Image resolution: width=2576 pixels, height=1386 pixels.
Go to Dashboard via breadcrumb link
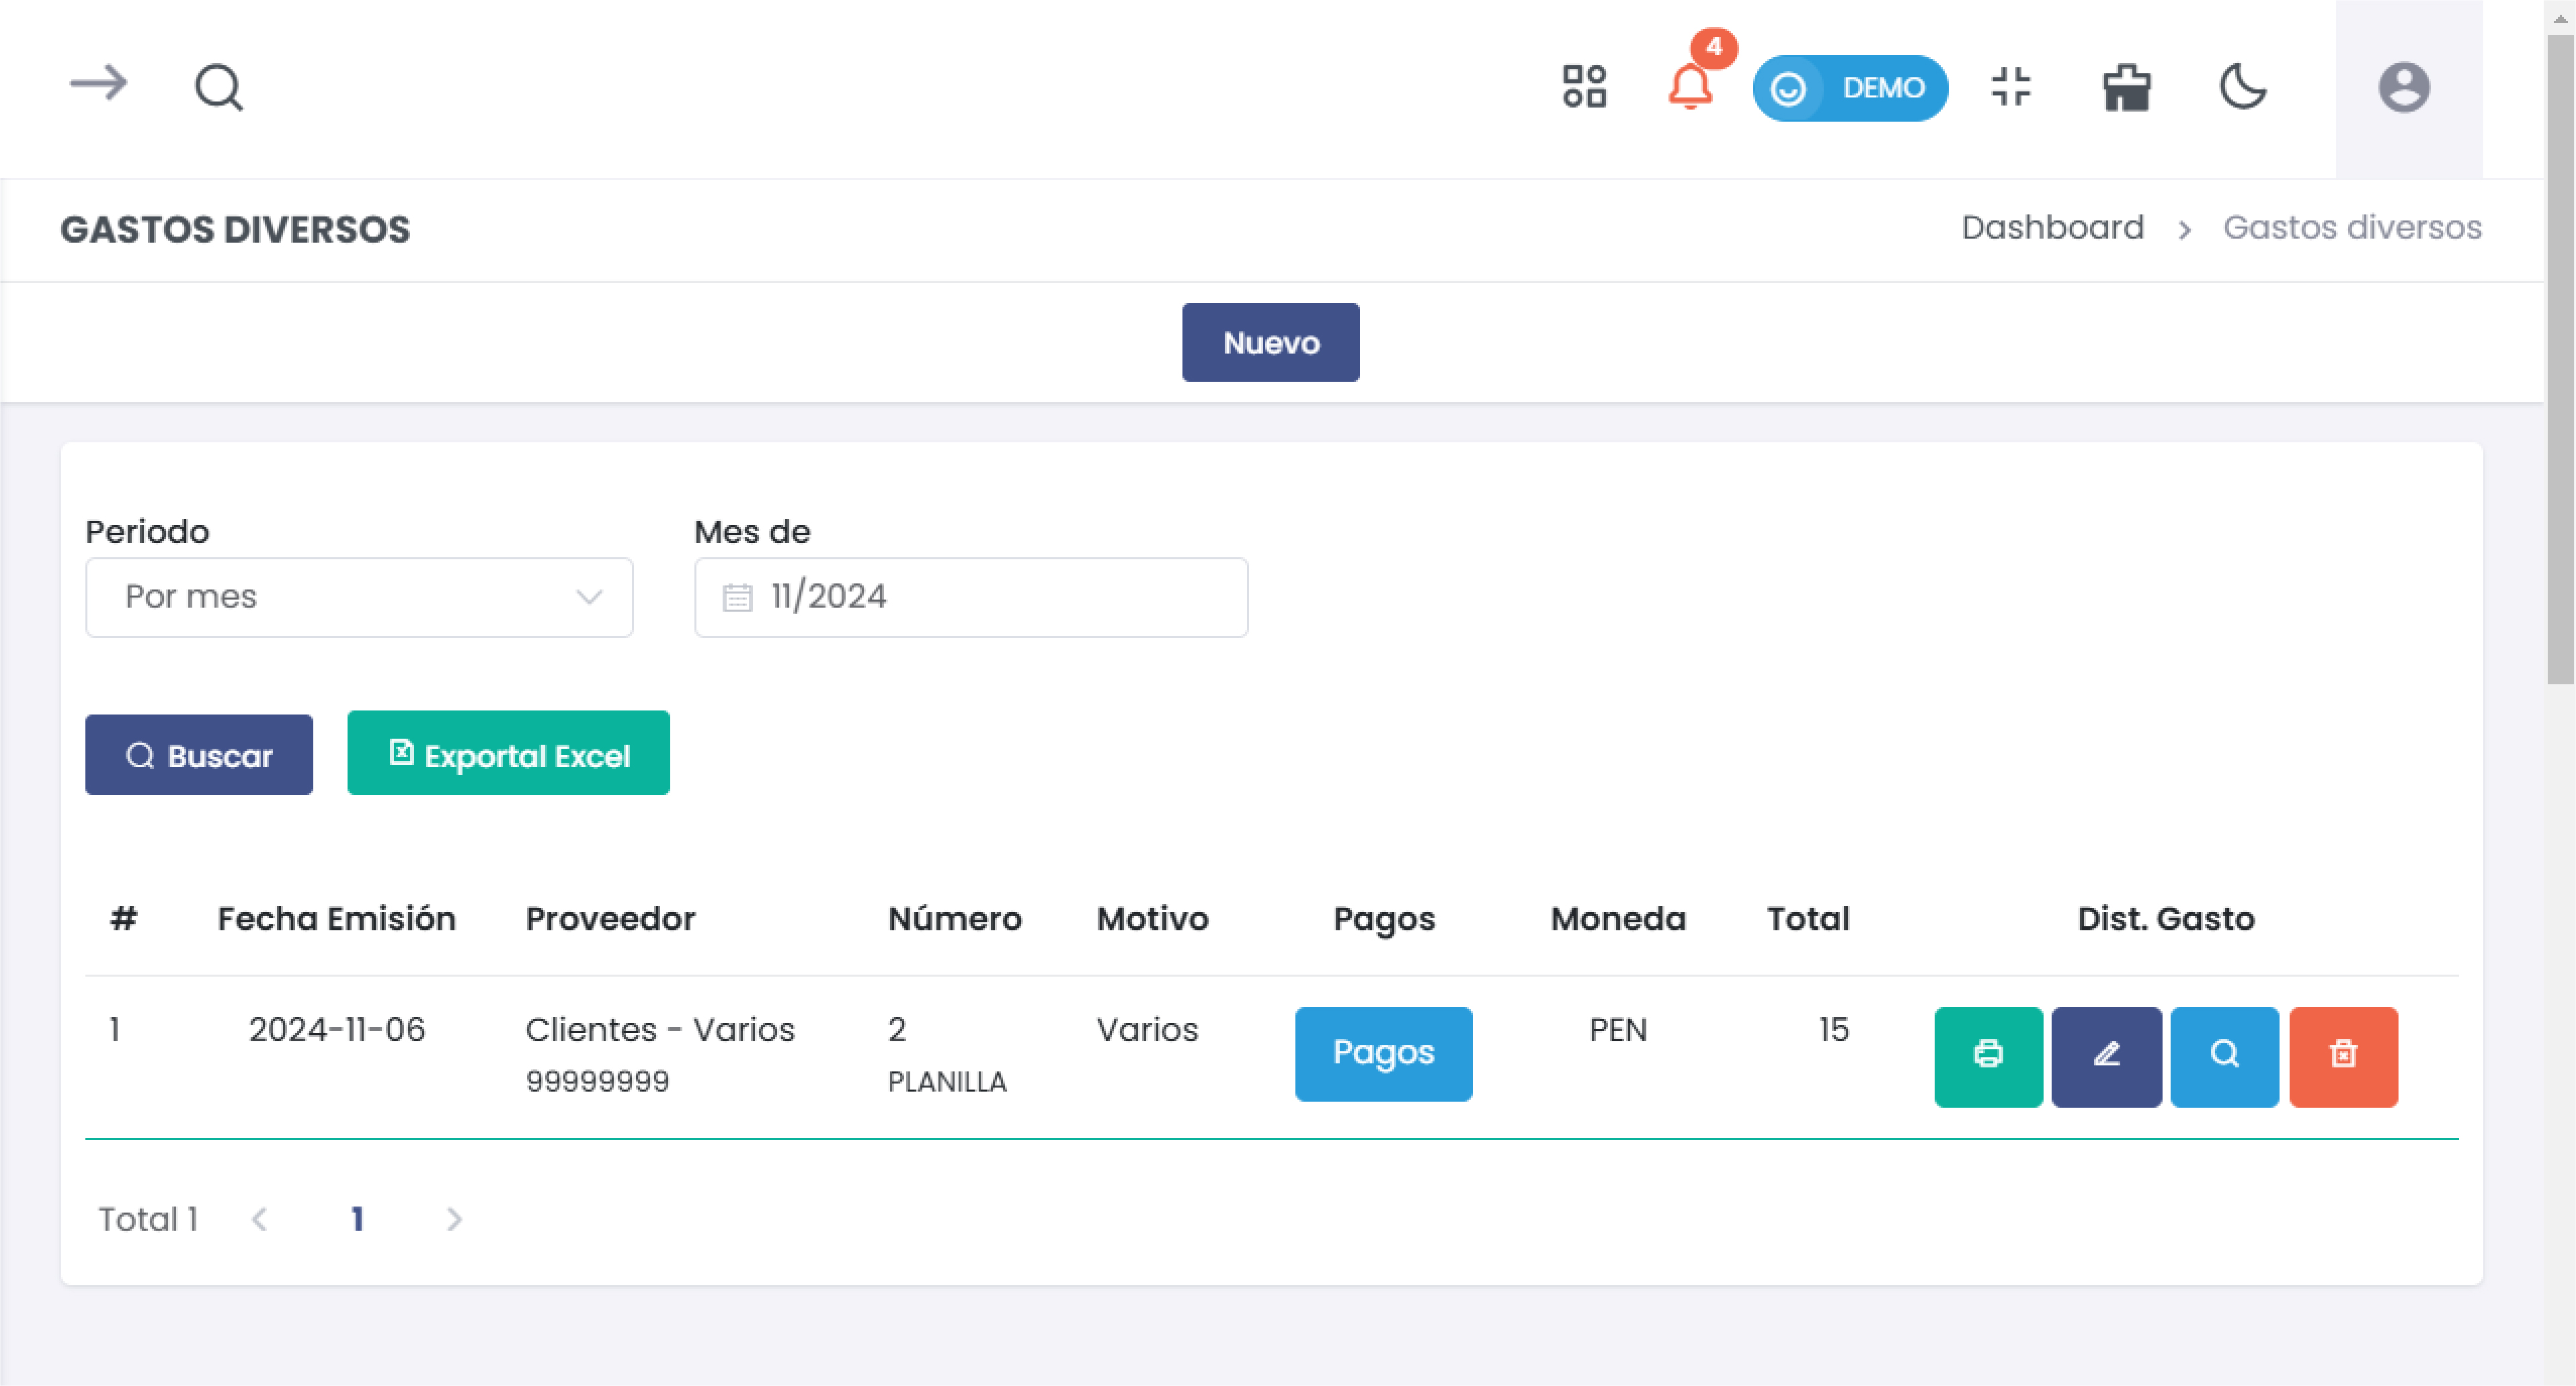[2052, 228]
